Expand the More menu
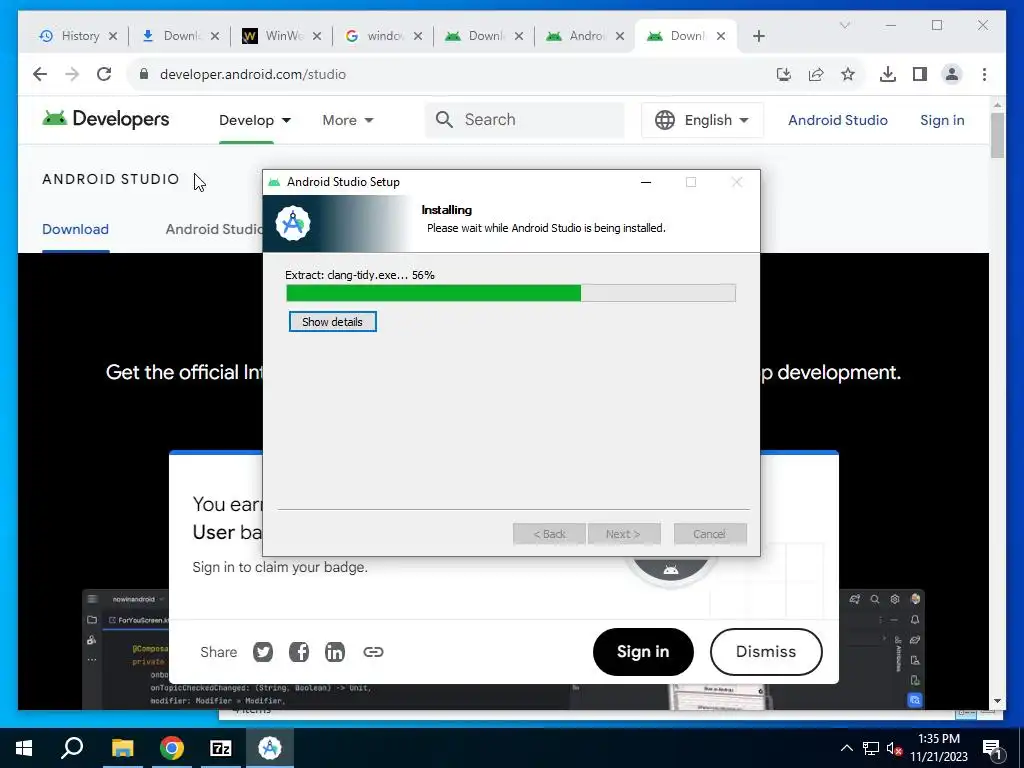 [x=347, y=120]
